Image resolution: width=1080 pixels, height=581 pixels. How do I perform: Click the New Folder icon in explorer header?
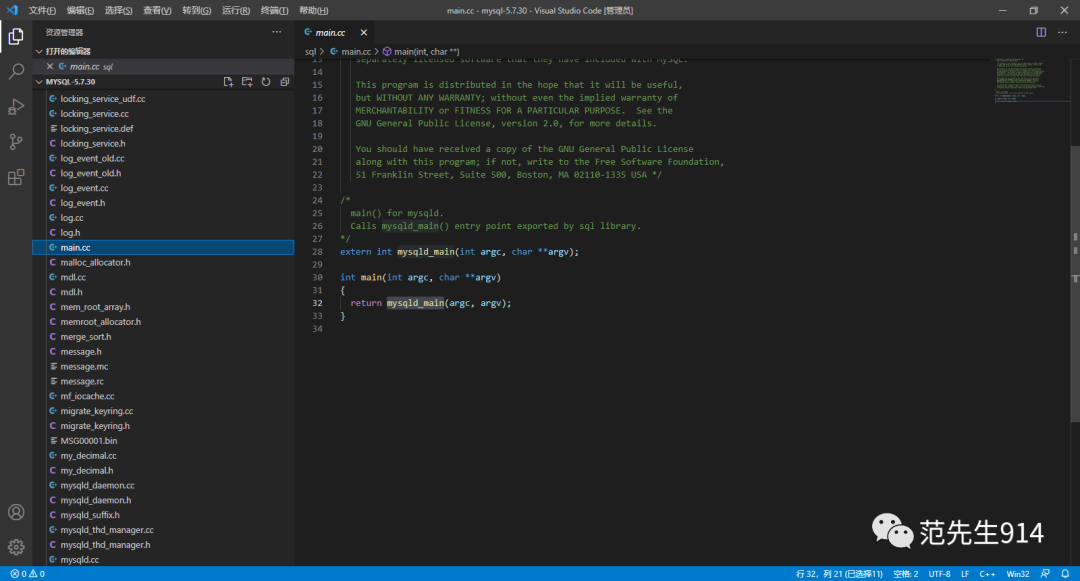[x=247, y=81]
